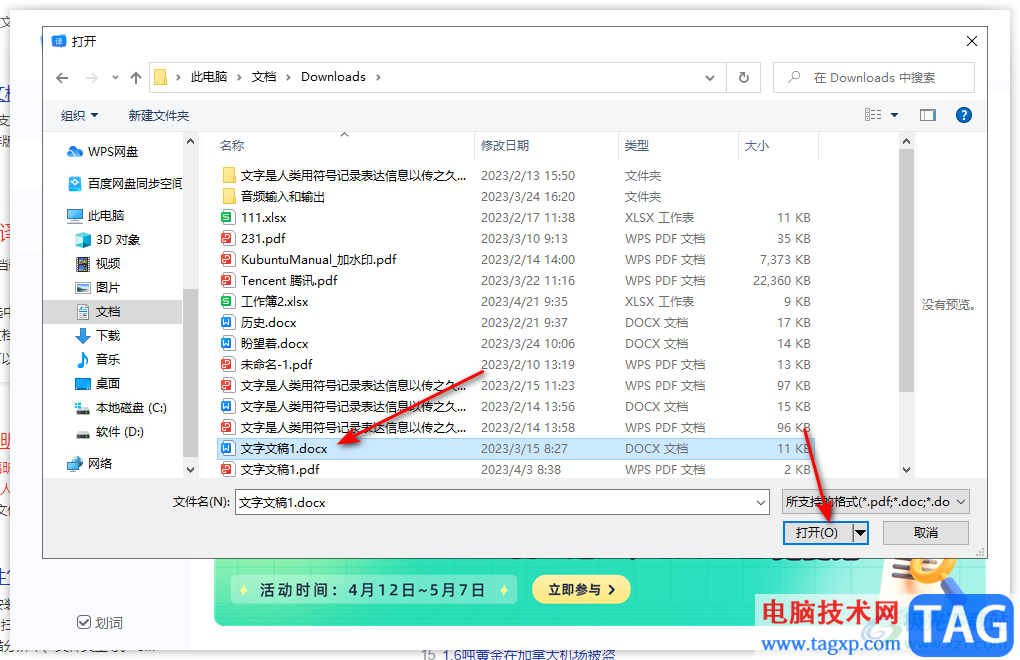
Task: Select 本地磁盘 (C:) drive
Action: click(x=121, y=408)
